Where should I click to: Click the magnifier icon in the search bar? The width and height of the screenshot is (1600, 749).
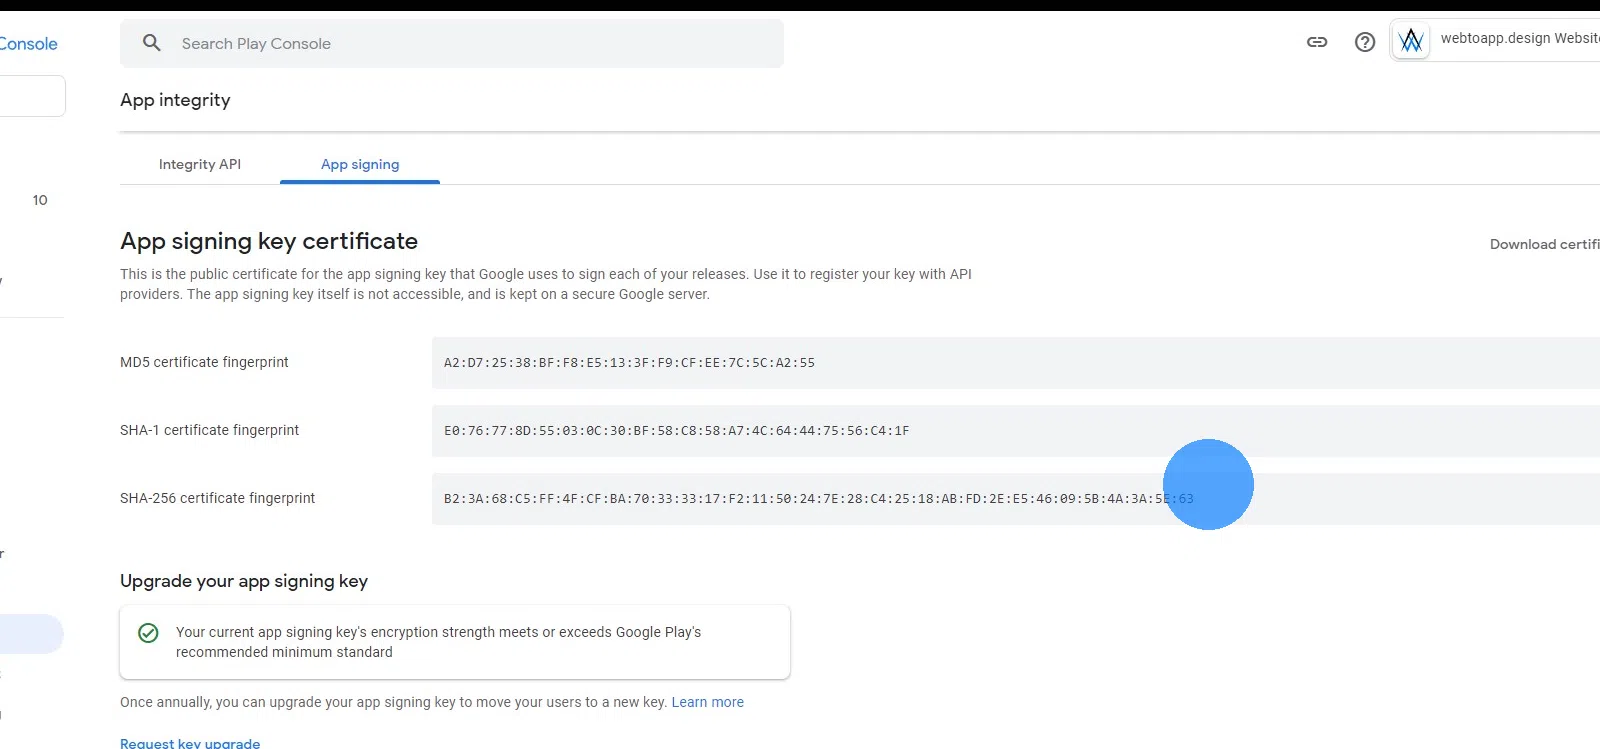152,43
